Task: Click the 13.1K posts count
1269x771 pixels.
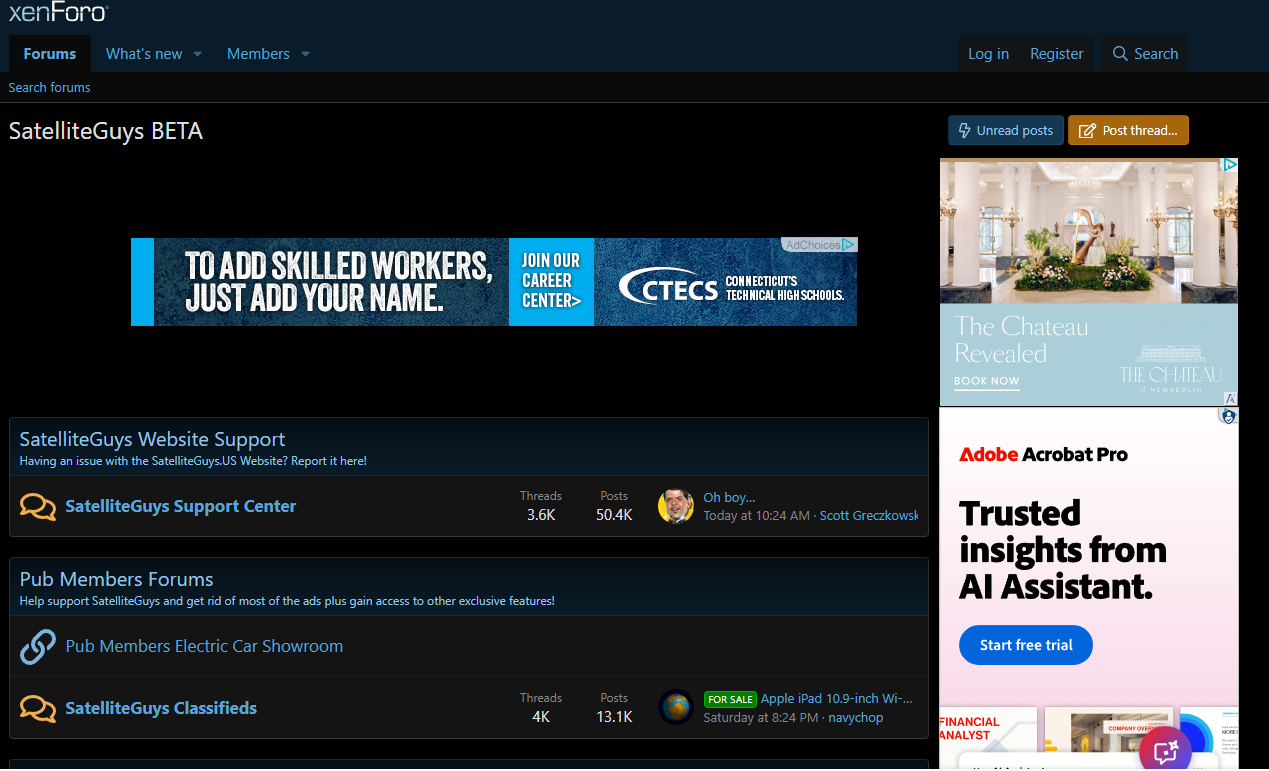Action: tap(614, 717)
